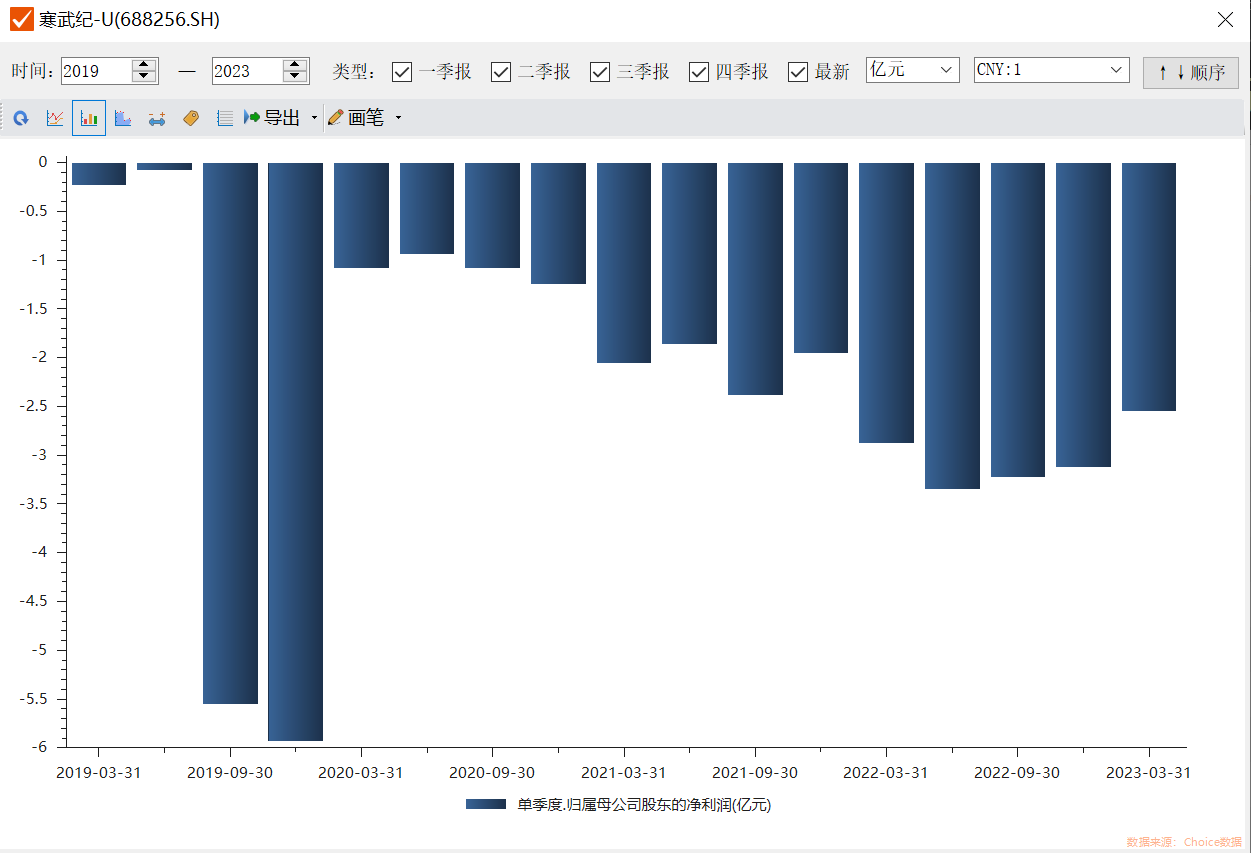Click the 2021-03-31 bar
This screenshot has height=853, width=1251.
pos(624,262)
